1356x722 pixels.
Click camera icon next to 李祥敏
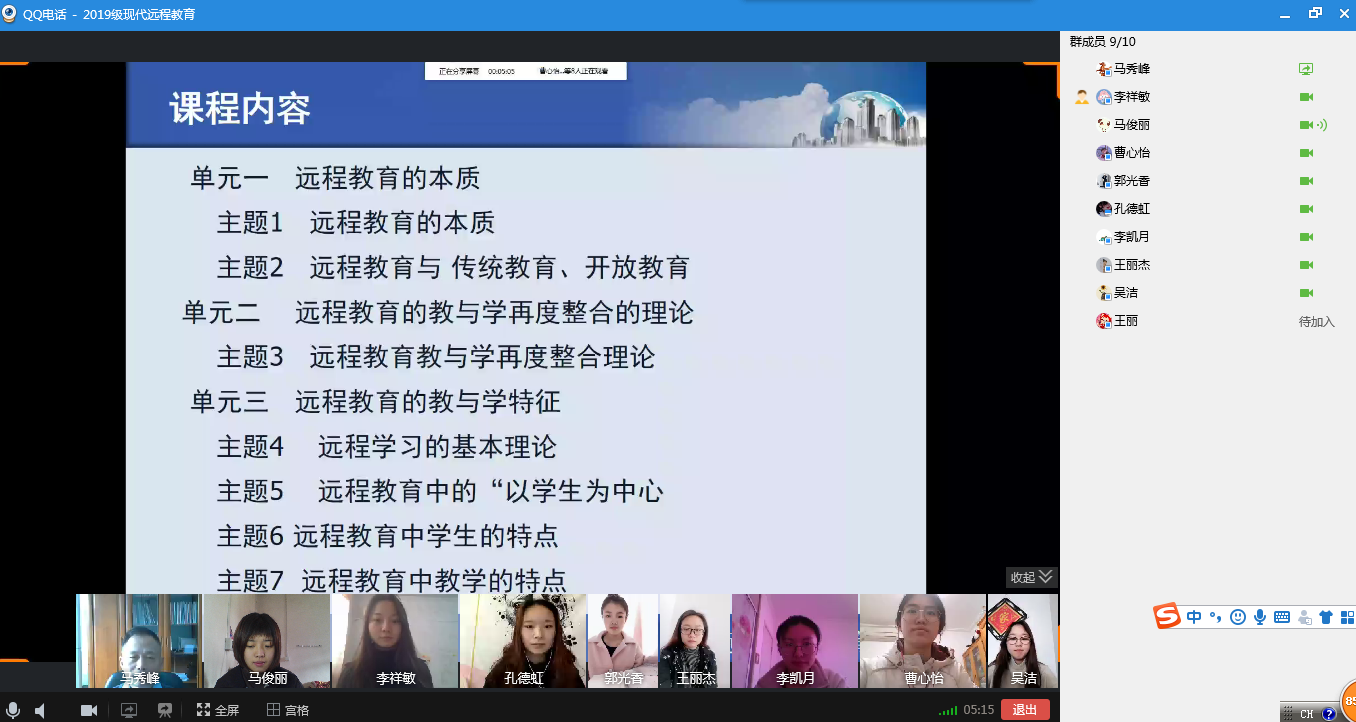[1305, 97]
